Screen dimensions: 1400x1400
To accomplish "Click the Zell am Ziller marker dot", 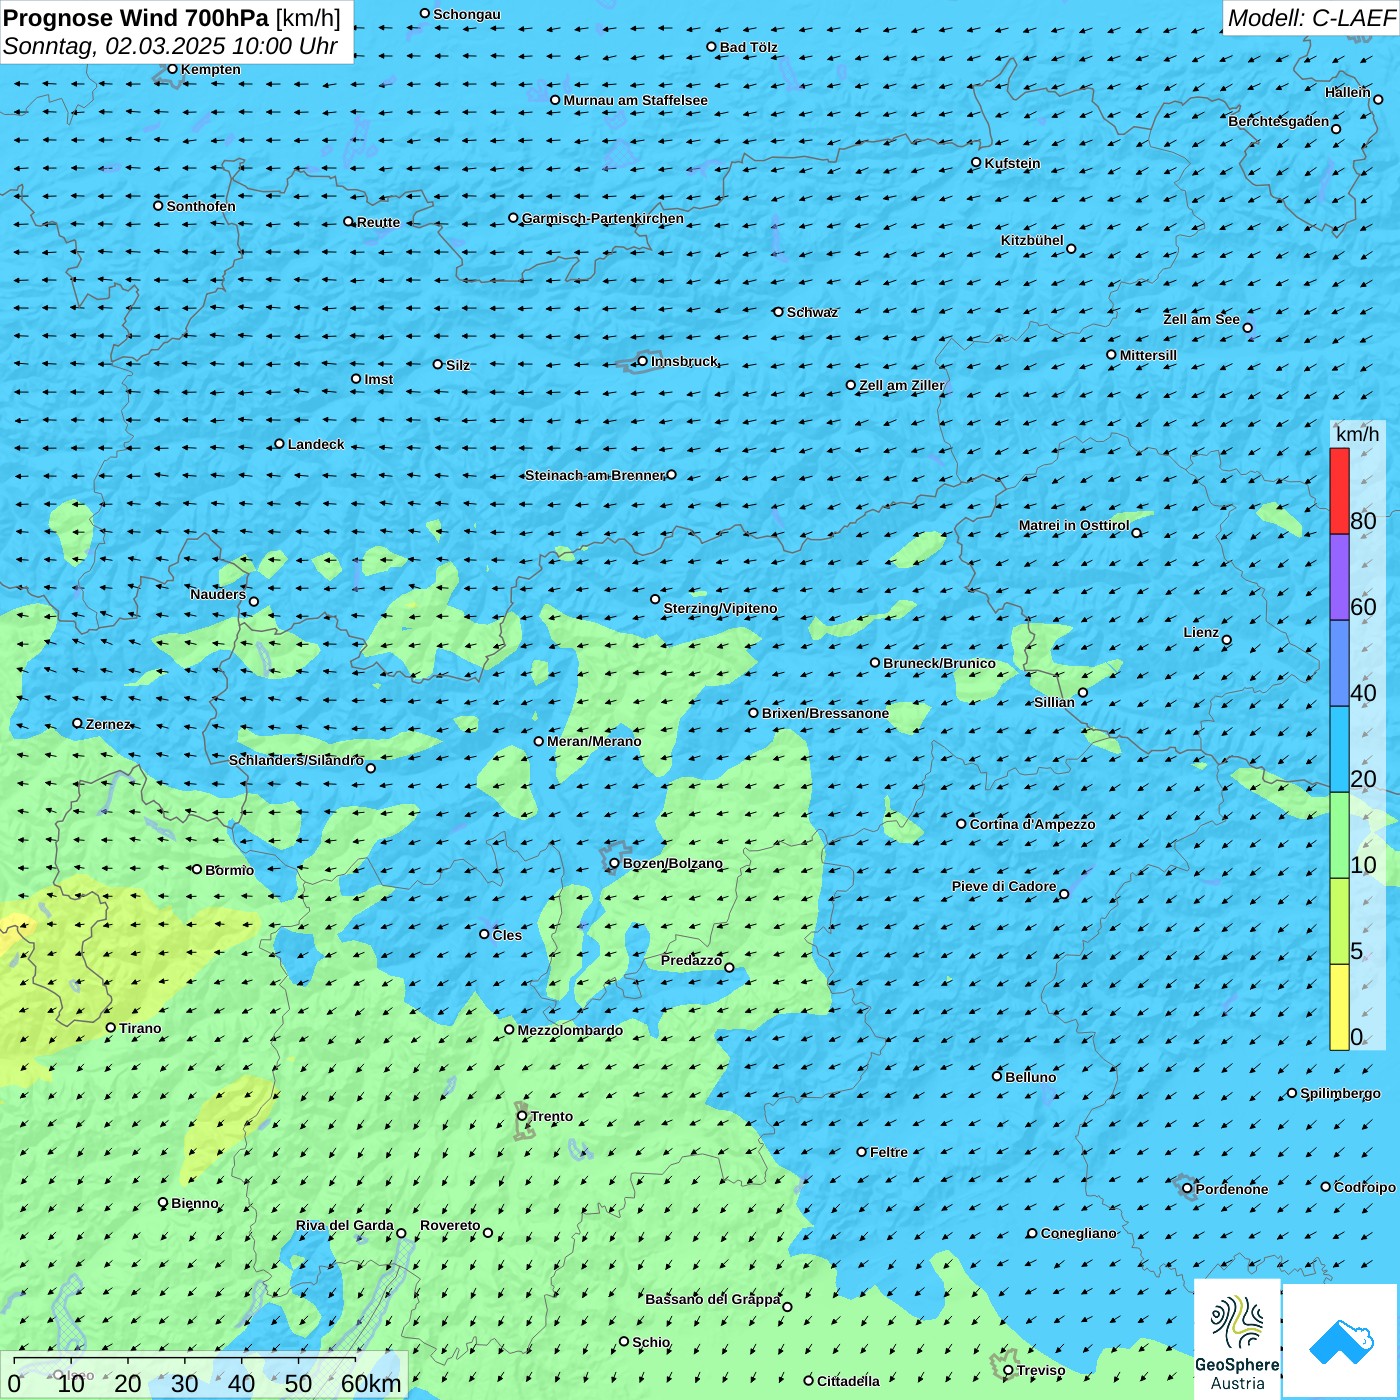I will (x=851, y=385).
